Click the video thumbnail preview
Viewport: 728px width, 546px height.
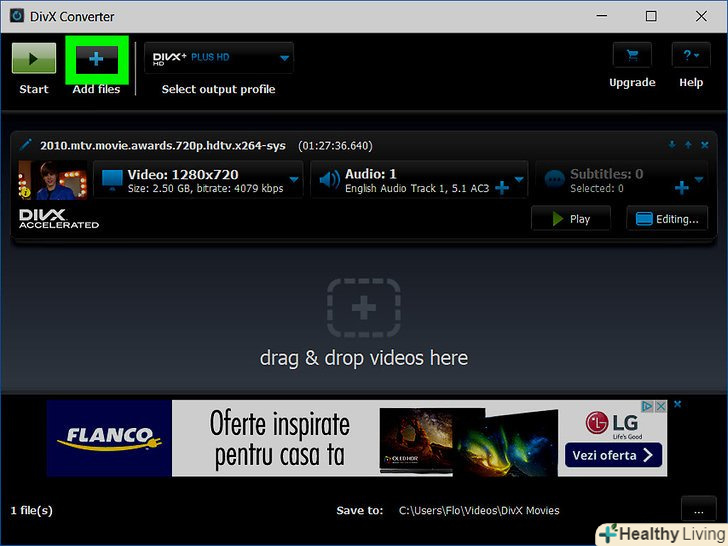(52, 180)
